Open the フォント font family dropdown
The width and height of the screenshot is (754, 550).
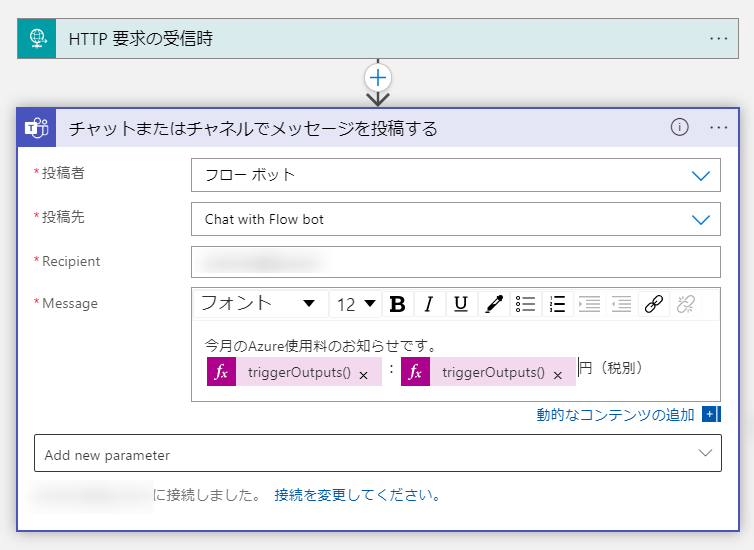pos(261,304)
